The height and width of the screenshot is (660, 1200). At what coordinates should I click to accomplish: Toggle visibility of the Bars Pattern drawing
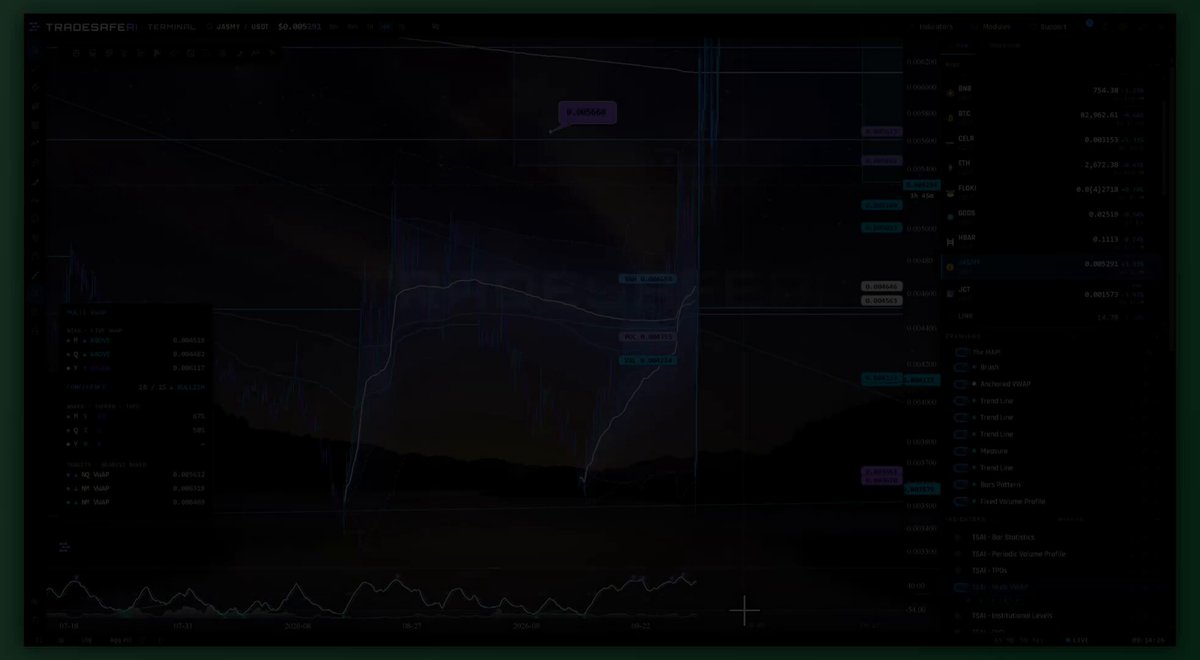(961, 484)
